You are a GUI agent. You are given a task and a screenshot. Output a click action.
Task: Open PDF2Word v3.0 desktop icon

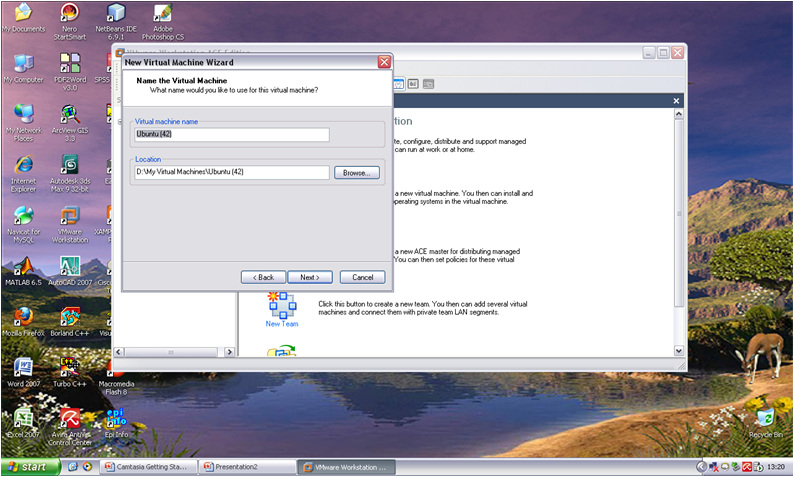[x=70, y=72]
